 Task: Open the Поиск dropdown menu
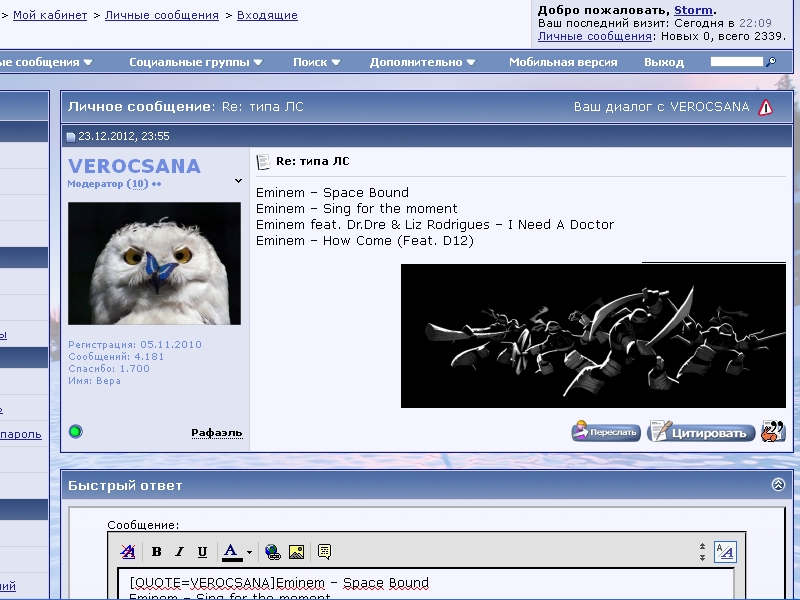(317, 62)
